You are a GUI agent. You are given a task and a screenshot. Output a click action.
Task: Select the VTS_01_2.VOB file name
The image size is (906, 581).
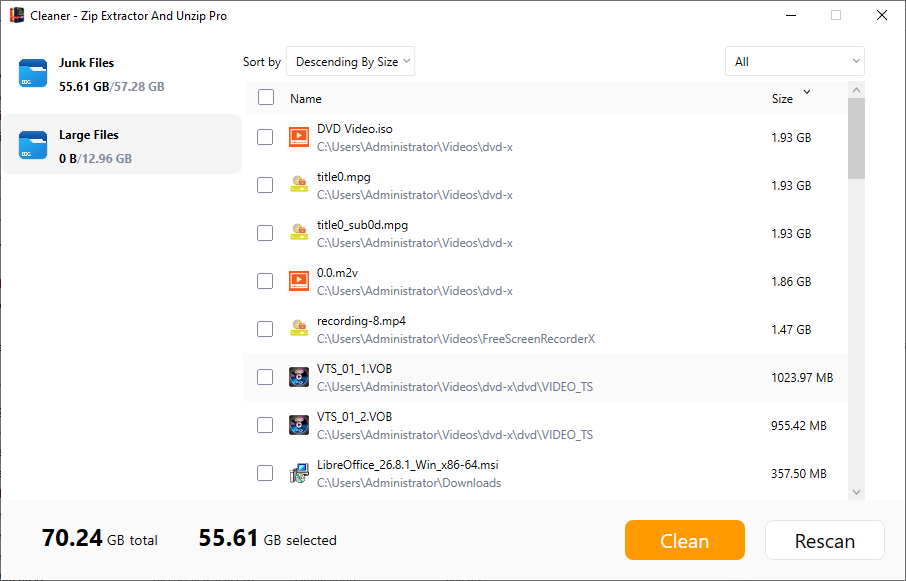pos(354,416)
